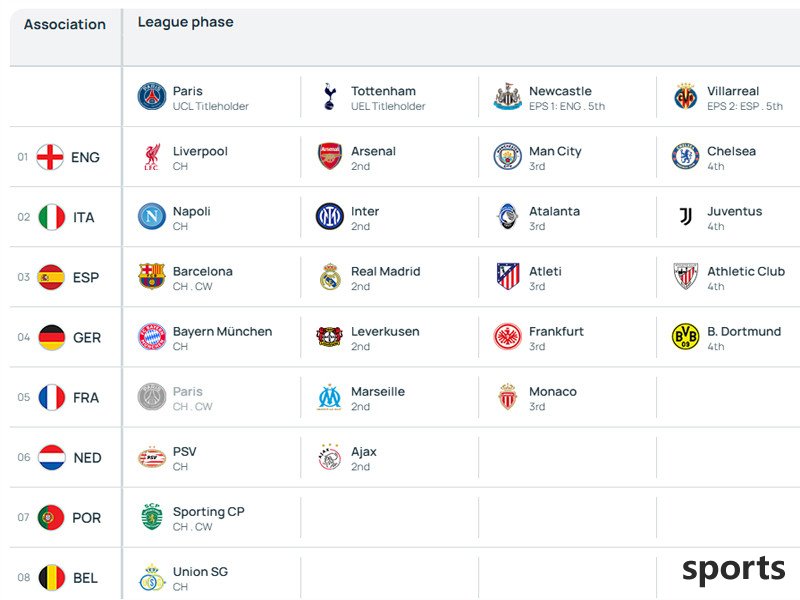Select the Portugal flag icon
This screenshot has height=600, width=800.
click(51, 517)
